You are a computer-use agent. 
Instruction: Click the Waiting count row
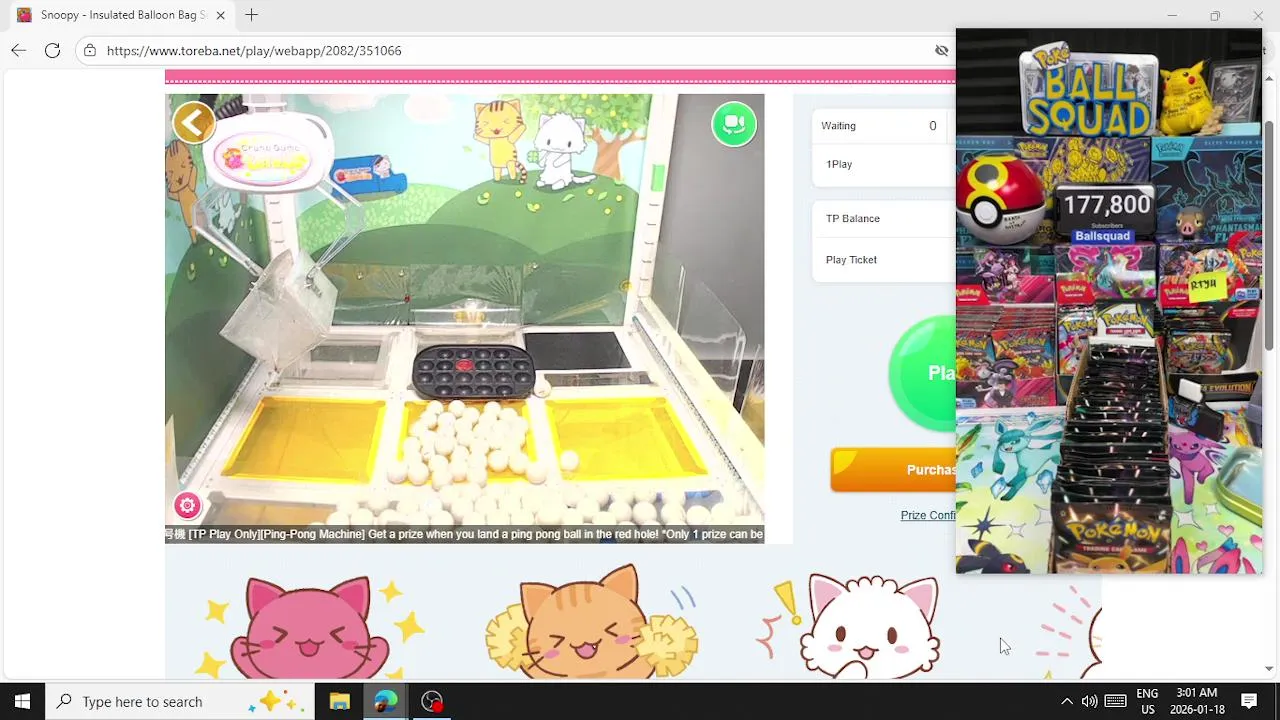pyautogui.click(x=883, y=126)
